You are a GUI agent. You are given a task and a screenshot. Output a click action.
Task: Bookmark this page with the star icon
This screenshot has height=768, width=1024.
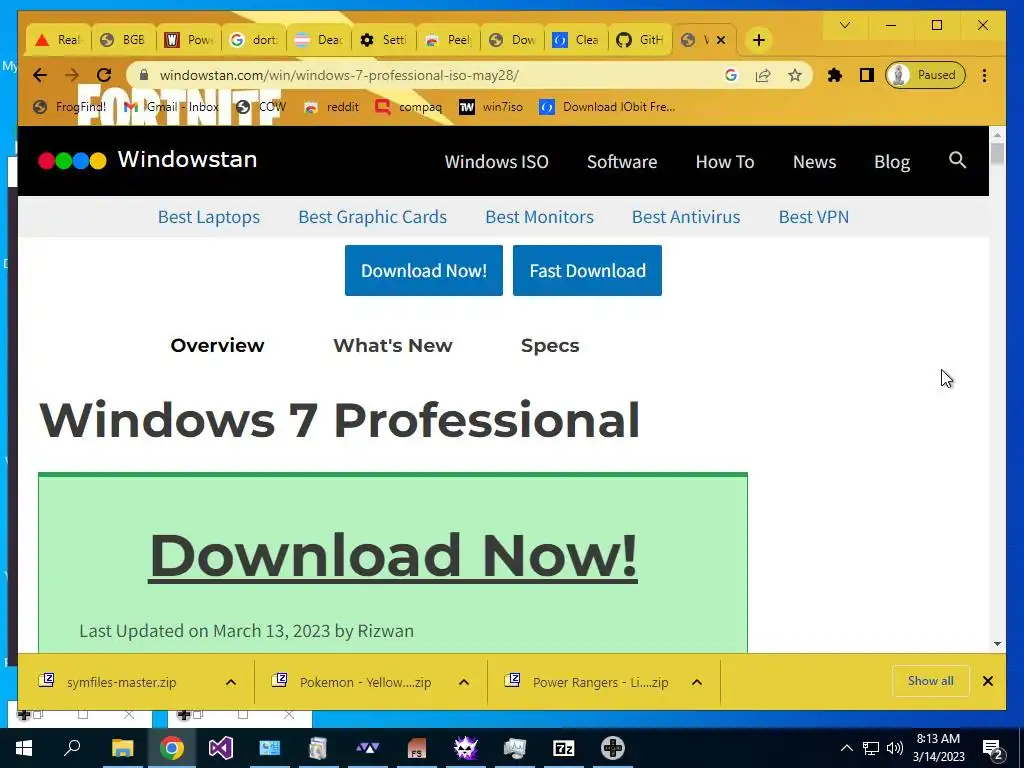(x=794, y=75)
